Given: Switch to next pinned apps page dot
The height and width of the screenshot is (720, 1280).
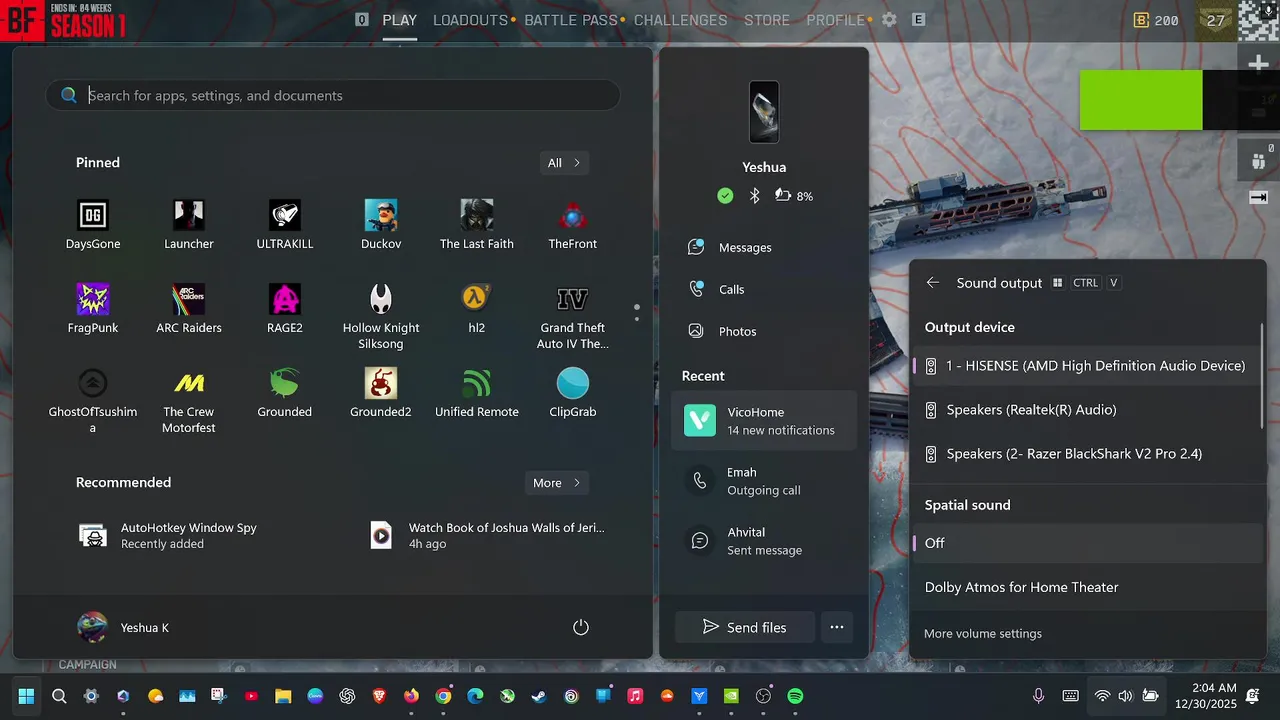Looking at the screenshot, I should (637, 319).
